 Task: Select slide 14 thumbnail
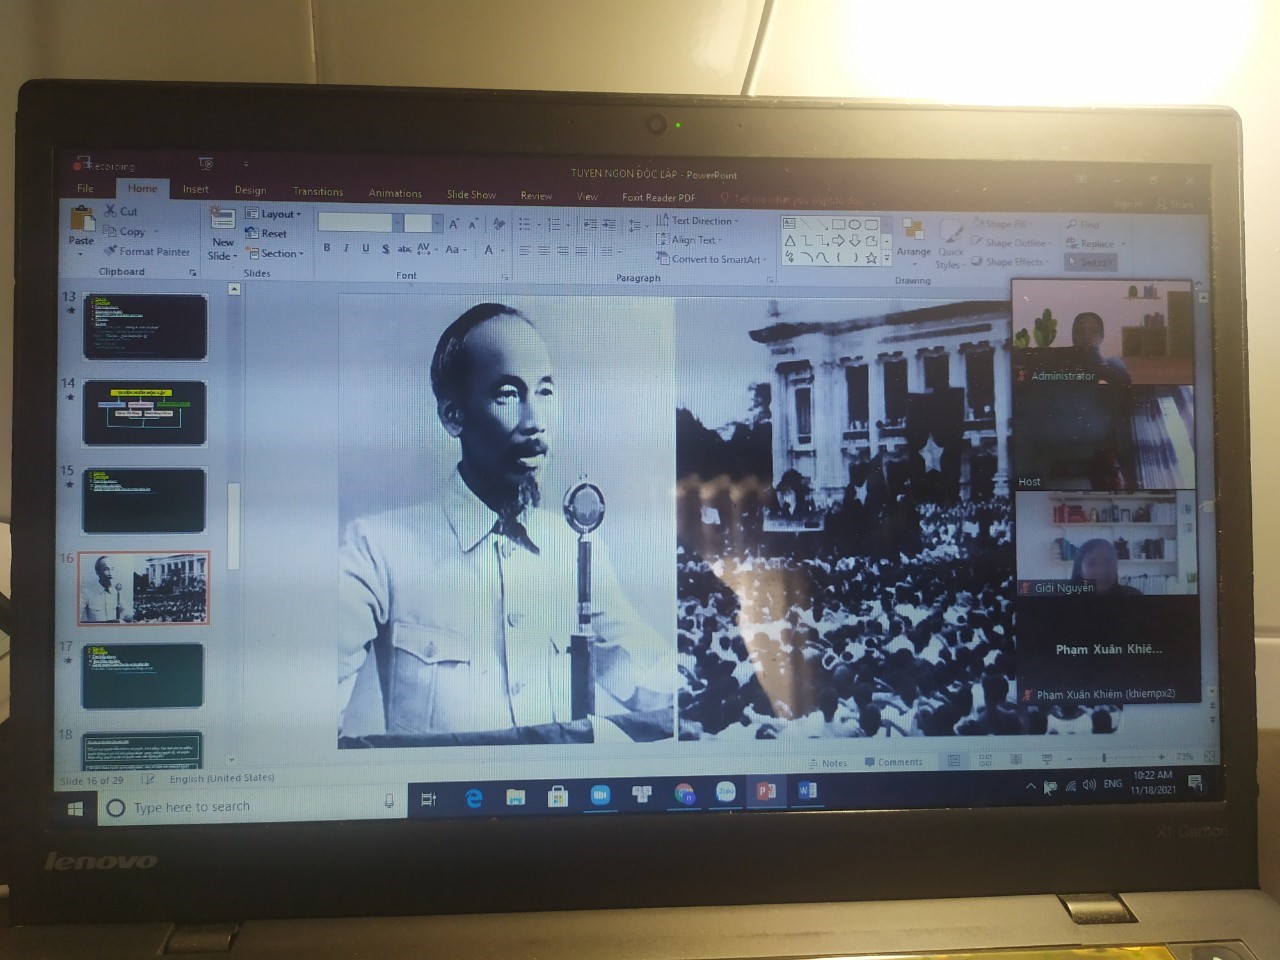pos(144,413)
